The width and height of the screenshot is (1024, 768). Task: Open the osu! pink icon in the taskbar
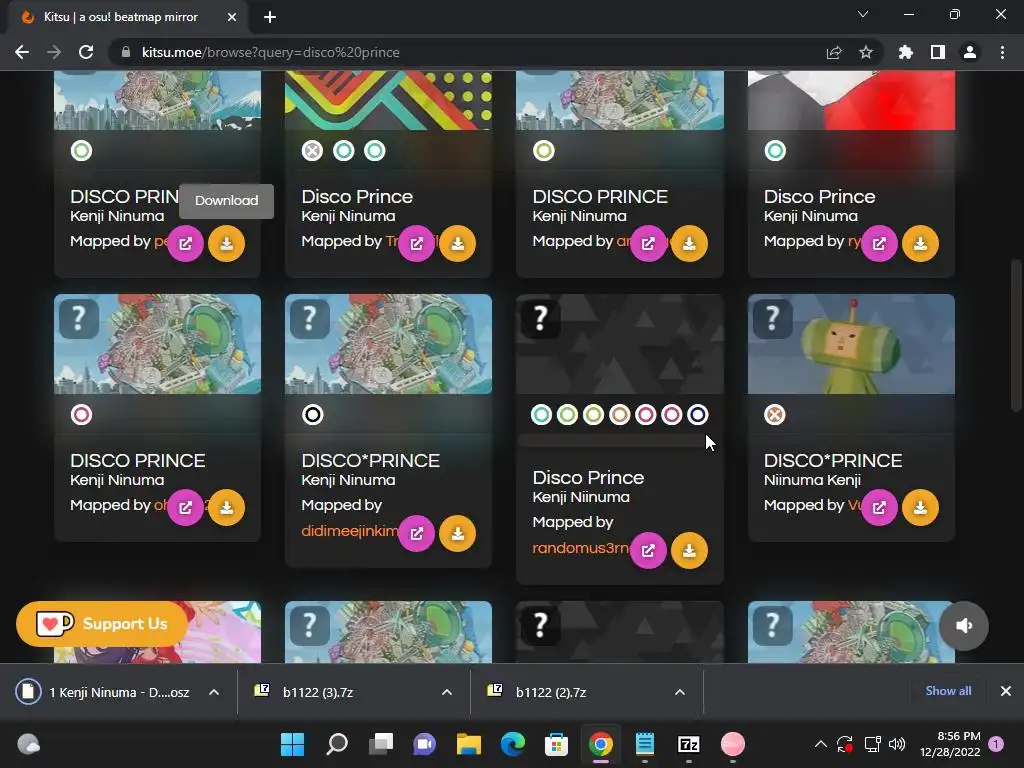click(732, 744)
